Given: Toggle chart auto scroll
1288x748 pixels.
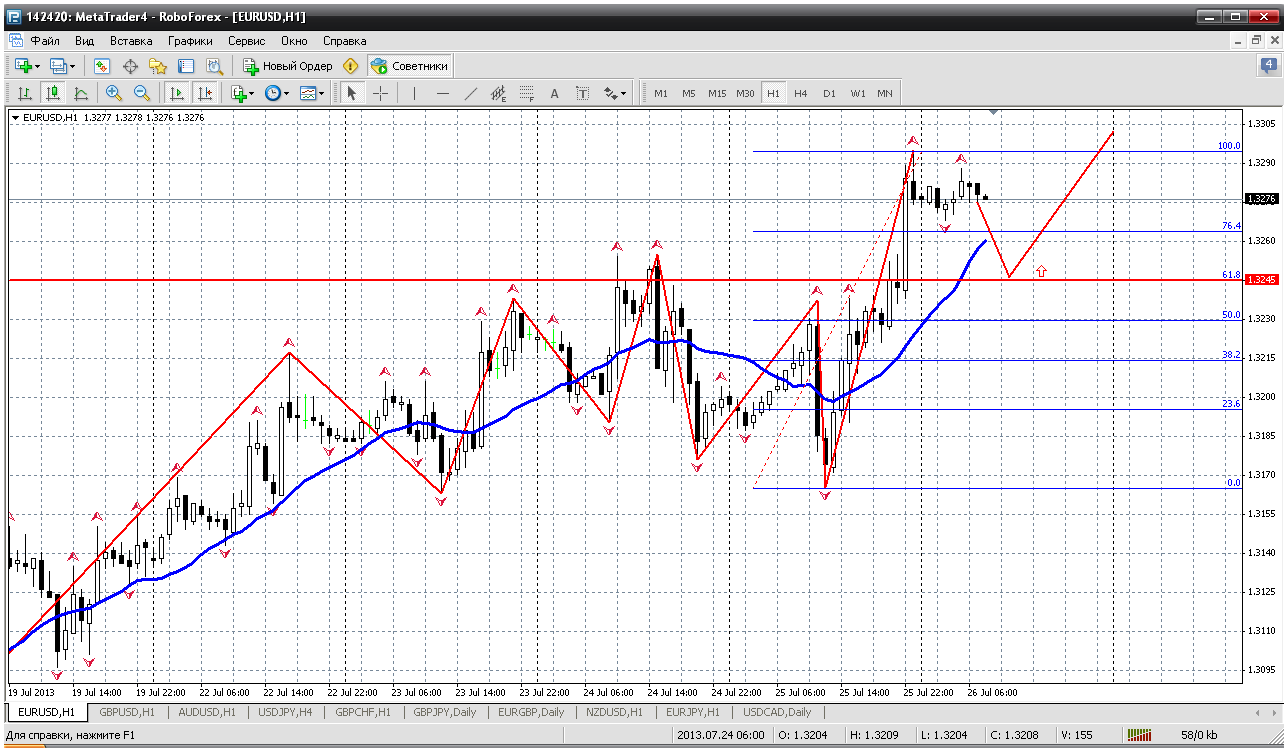Looking at the screenshot, I should tap(177, 93).
